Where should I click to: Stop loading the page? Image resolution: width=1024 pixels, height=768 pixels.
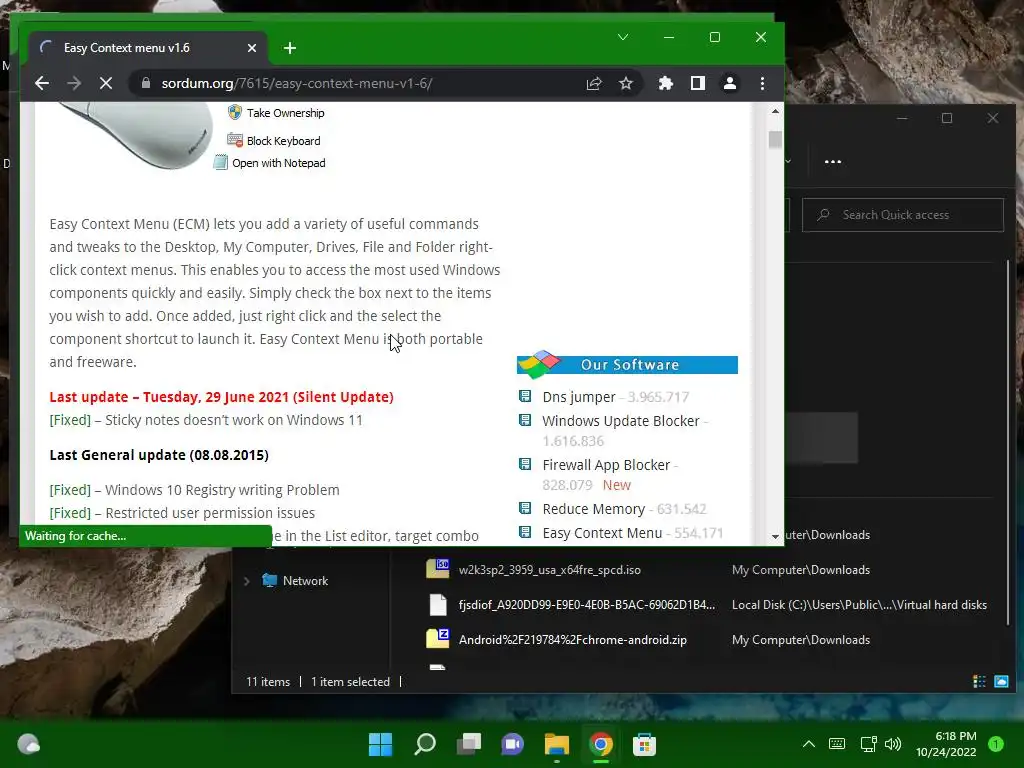(x=105, y=83)
